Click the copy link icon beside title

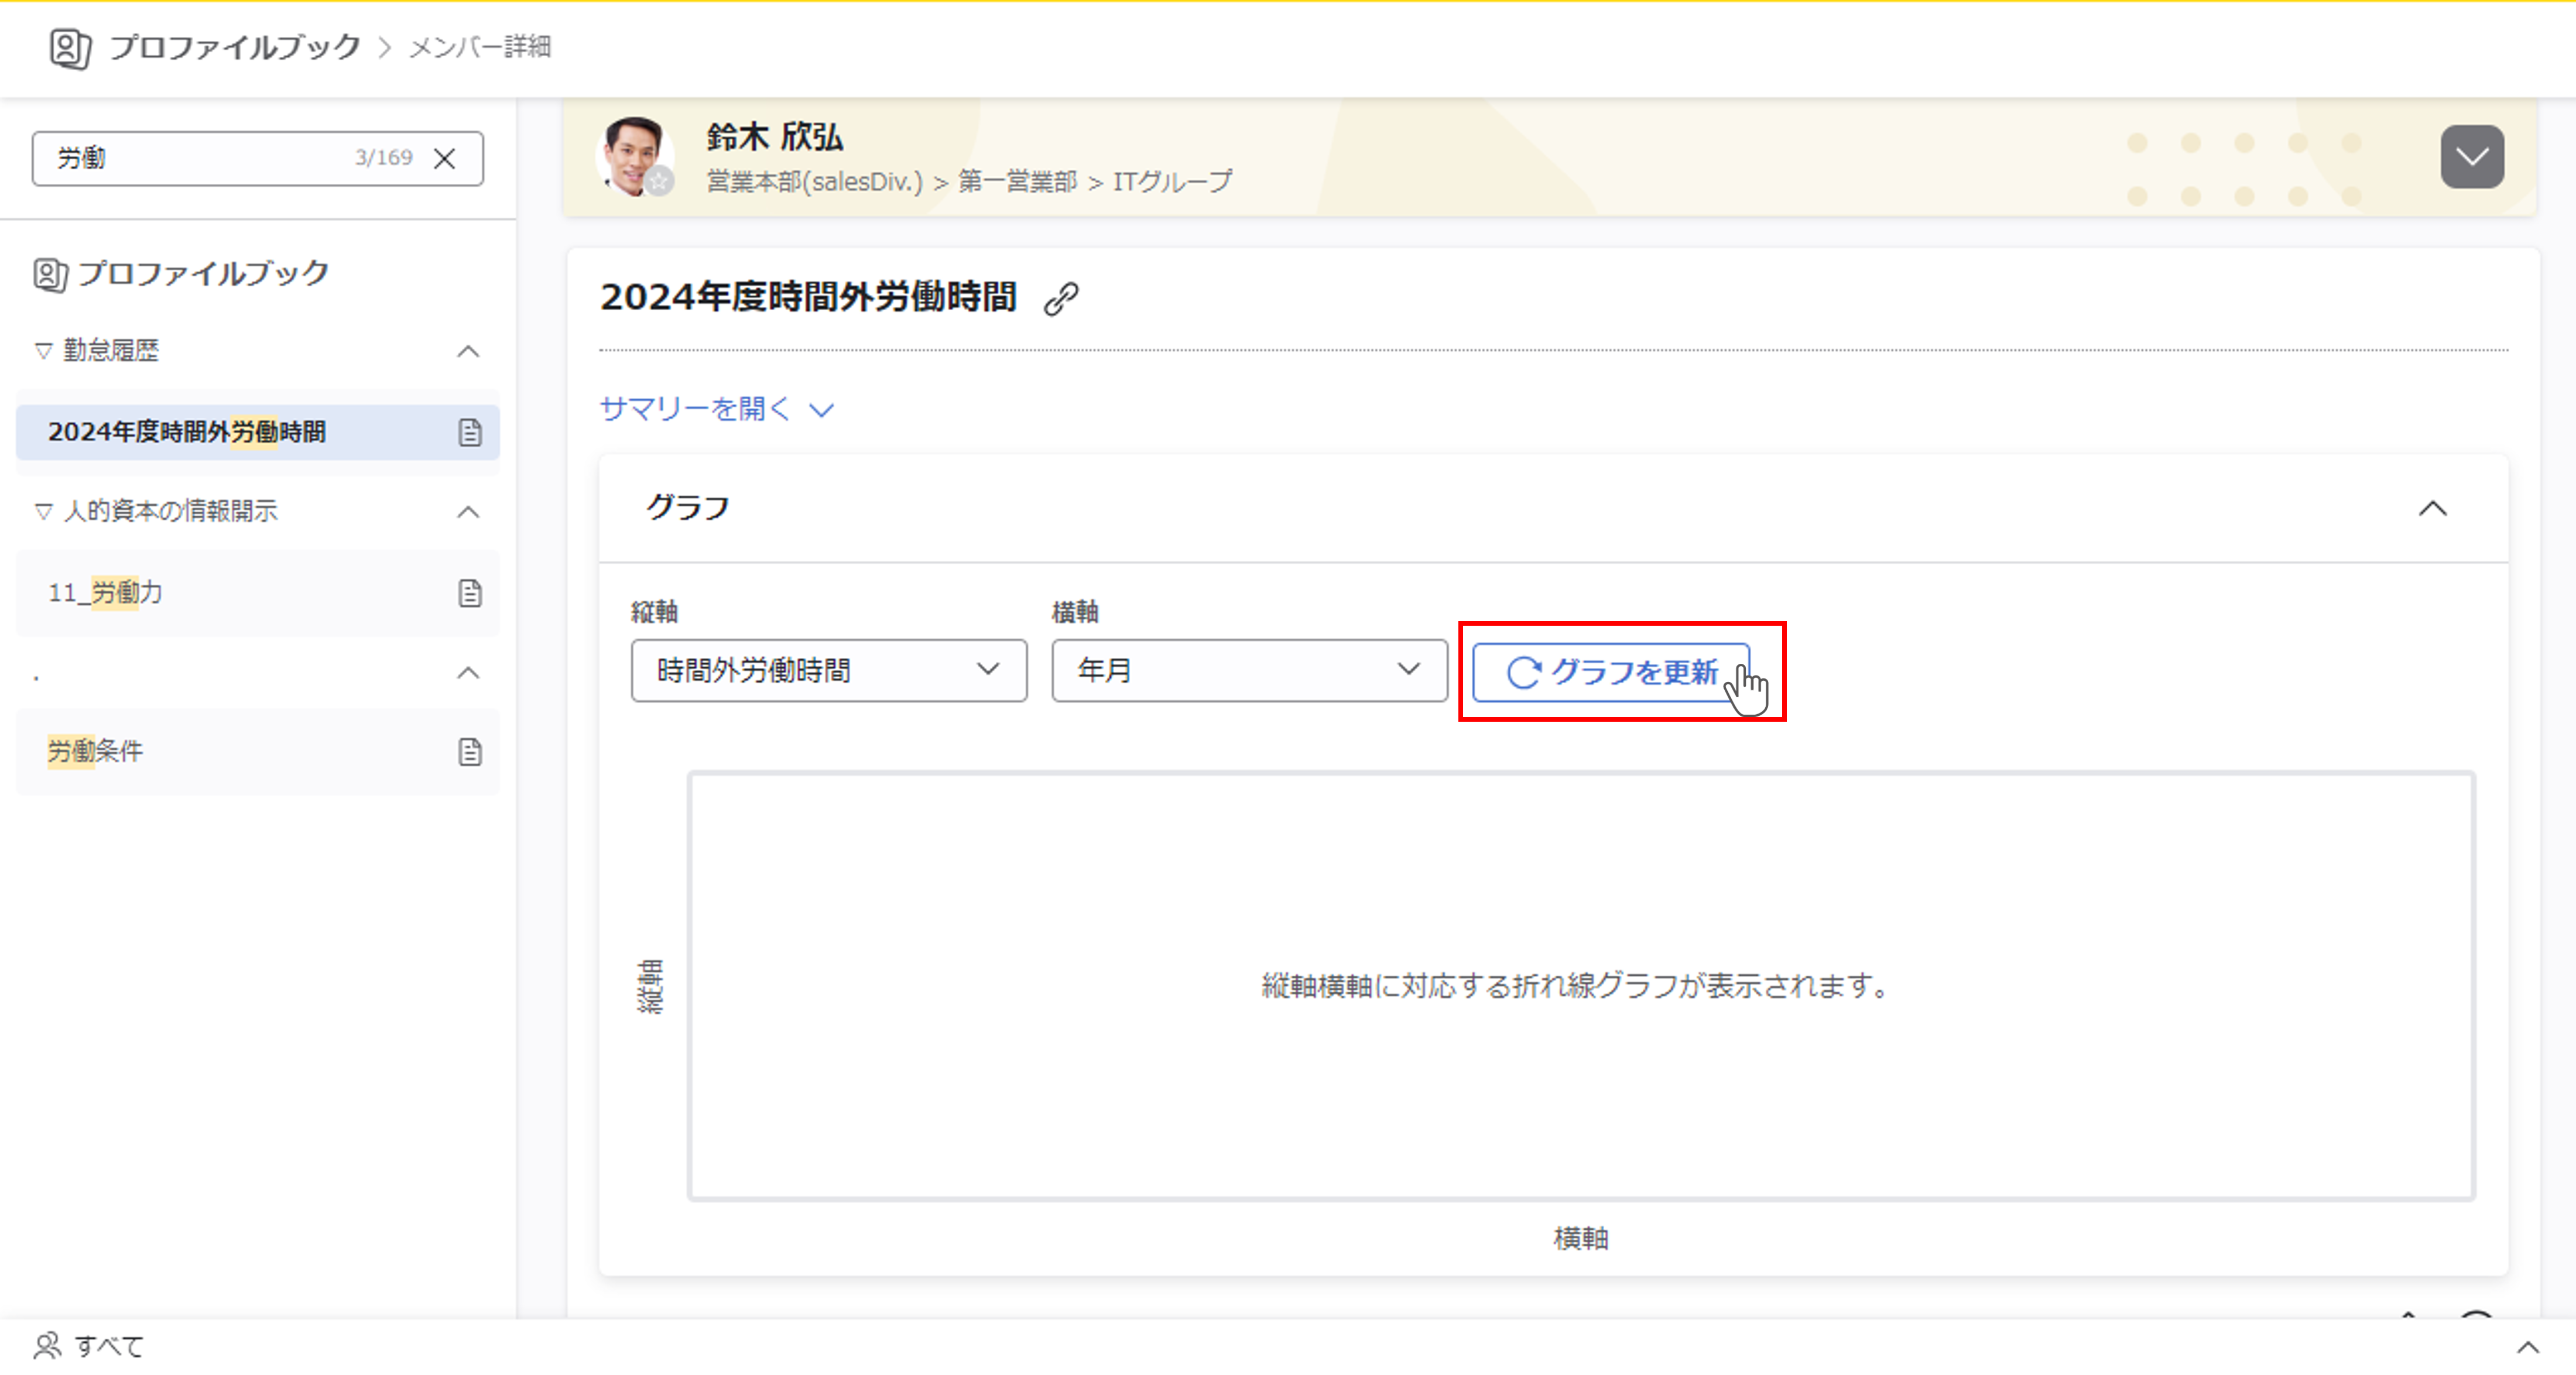coord(1061,298)
